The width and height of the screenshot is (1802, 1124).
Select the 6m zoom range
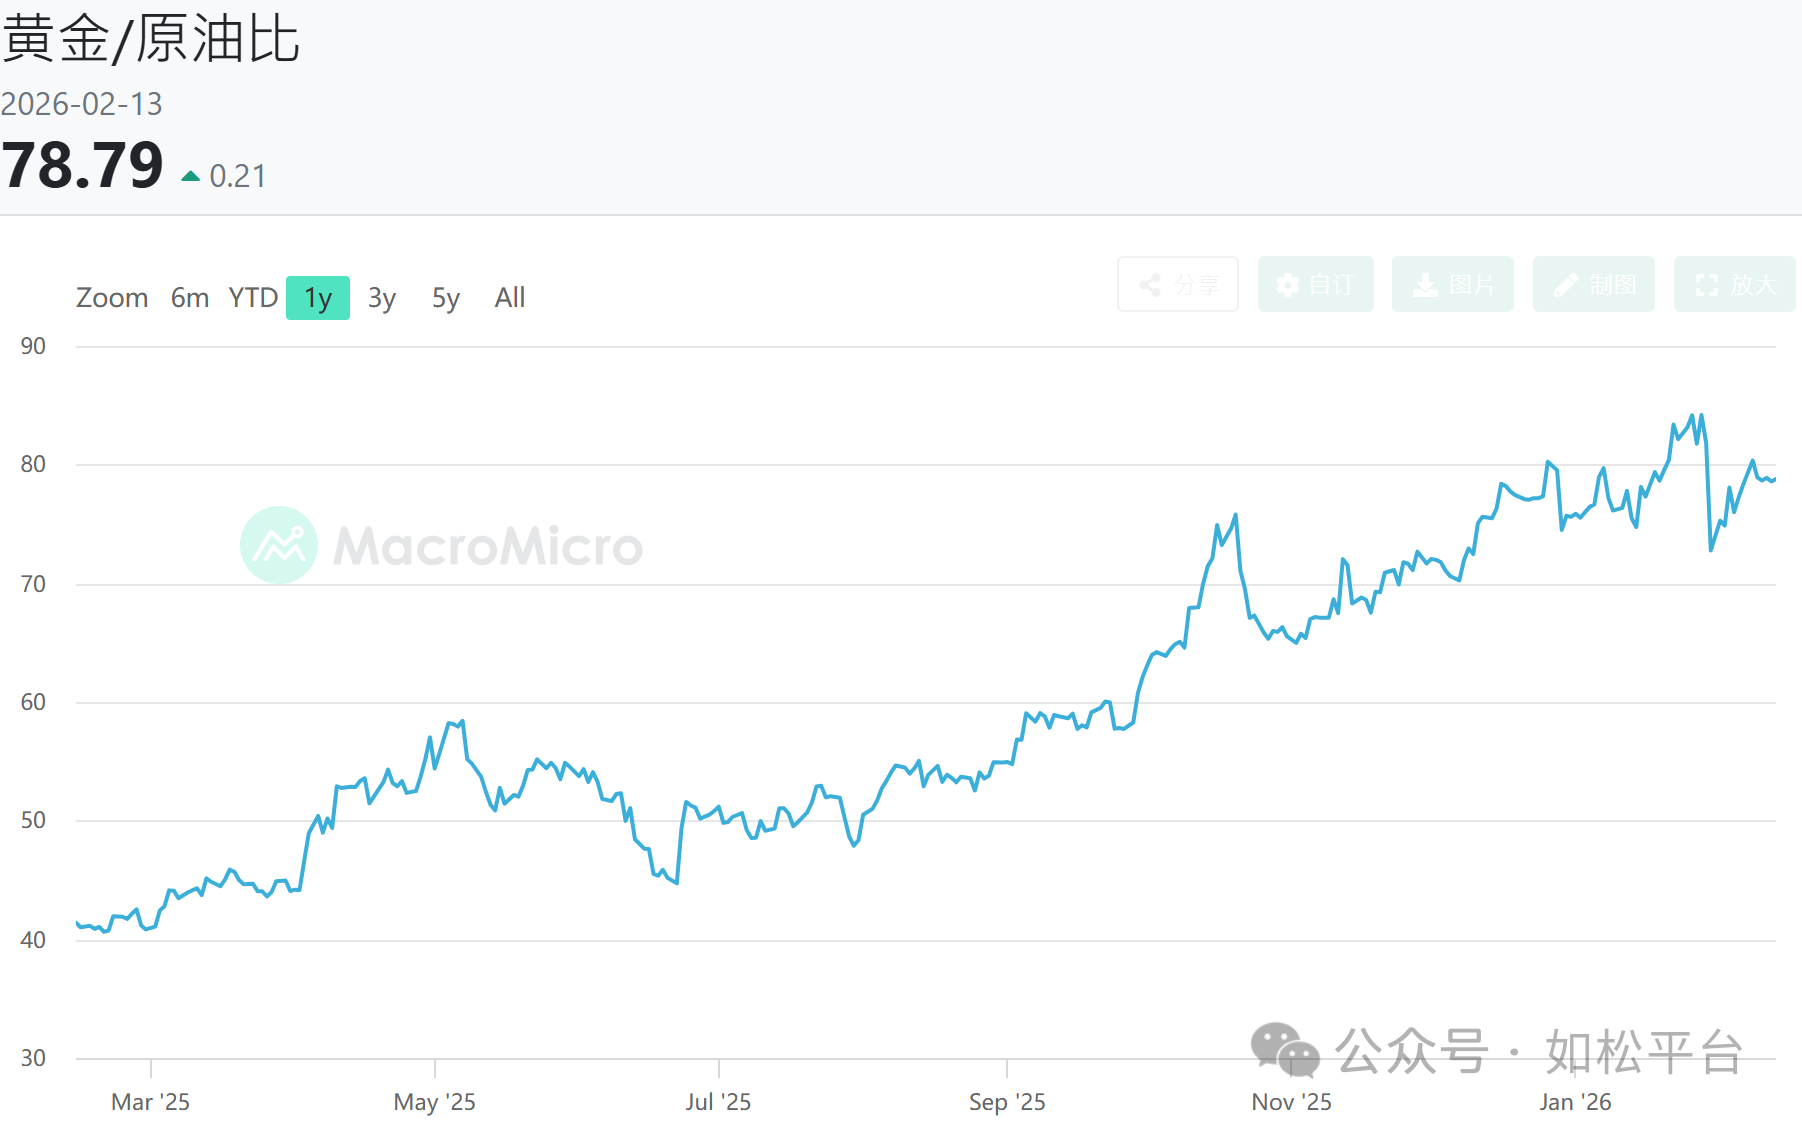tap(190, 298)
